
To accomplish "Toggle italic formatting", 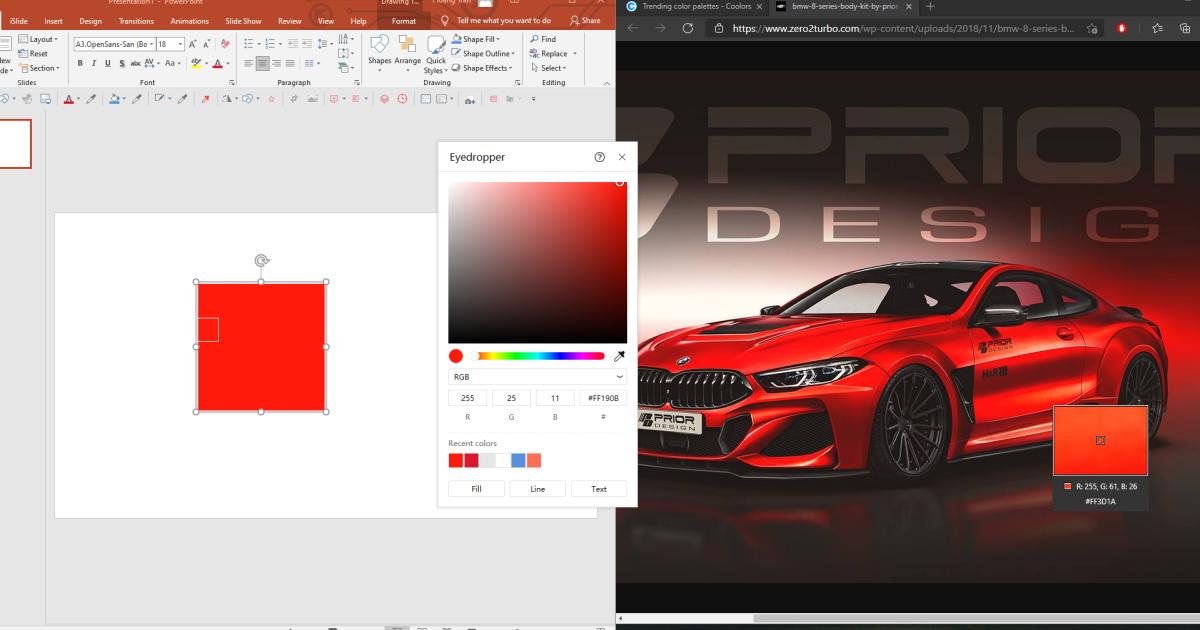I will [93, 62].
